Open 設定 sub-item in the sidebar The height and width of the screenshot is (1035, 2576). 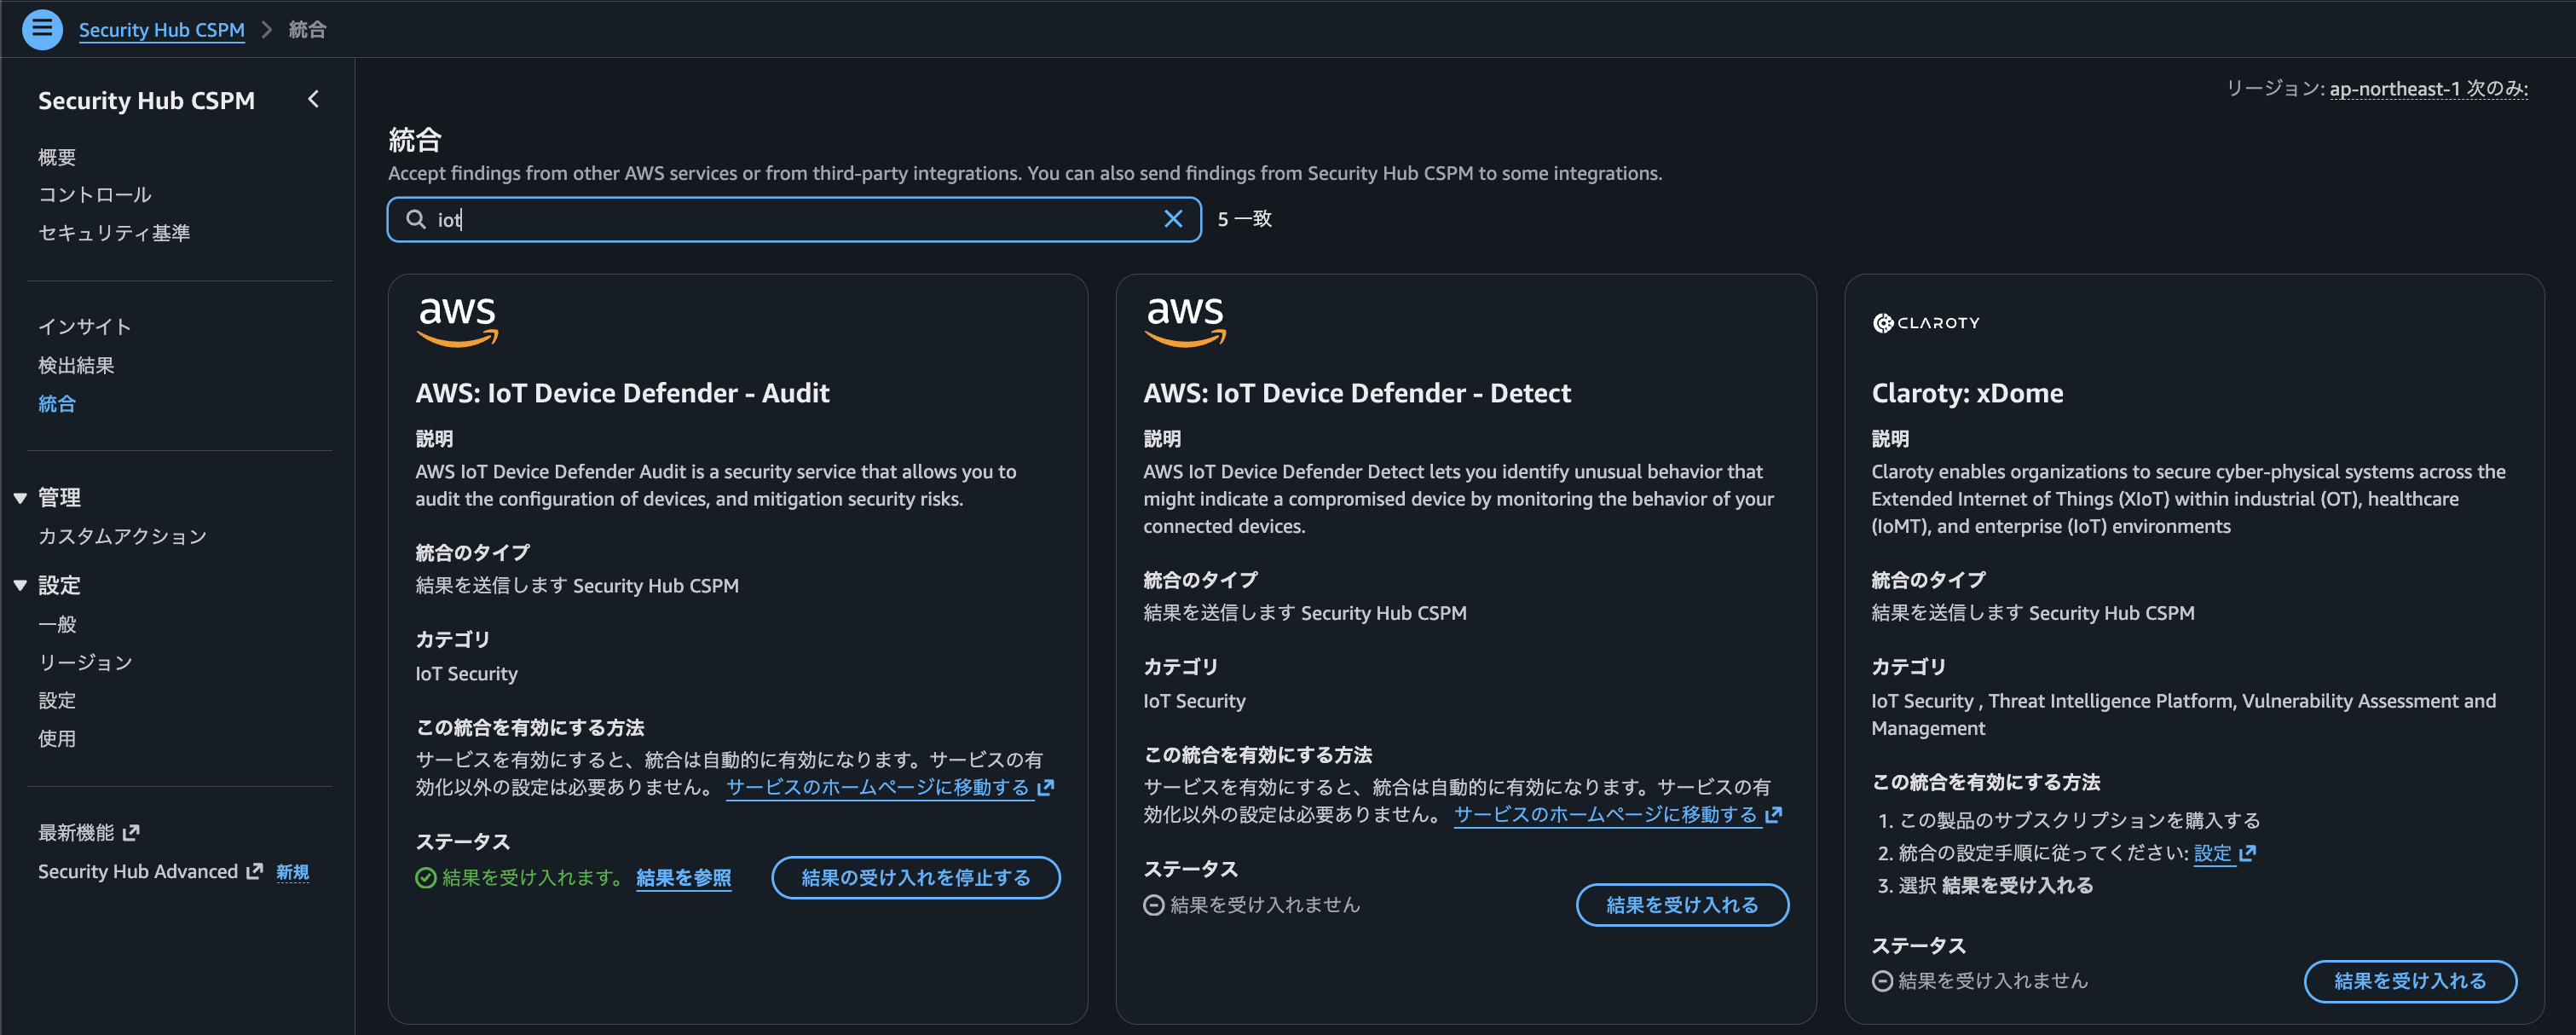click(x=57, y=700)
